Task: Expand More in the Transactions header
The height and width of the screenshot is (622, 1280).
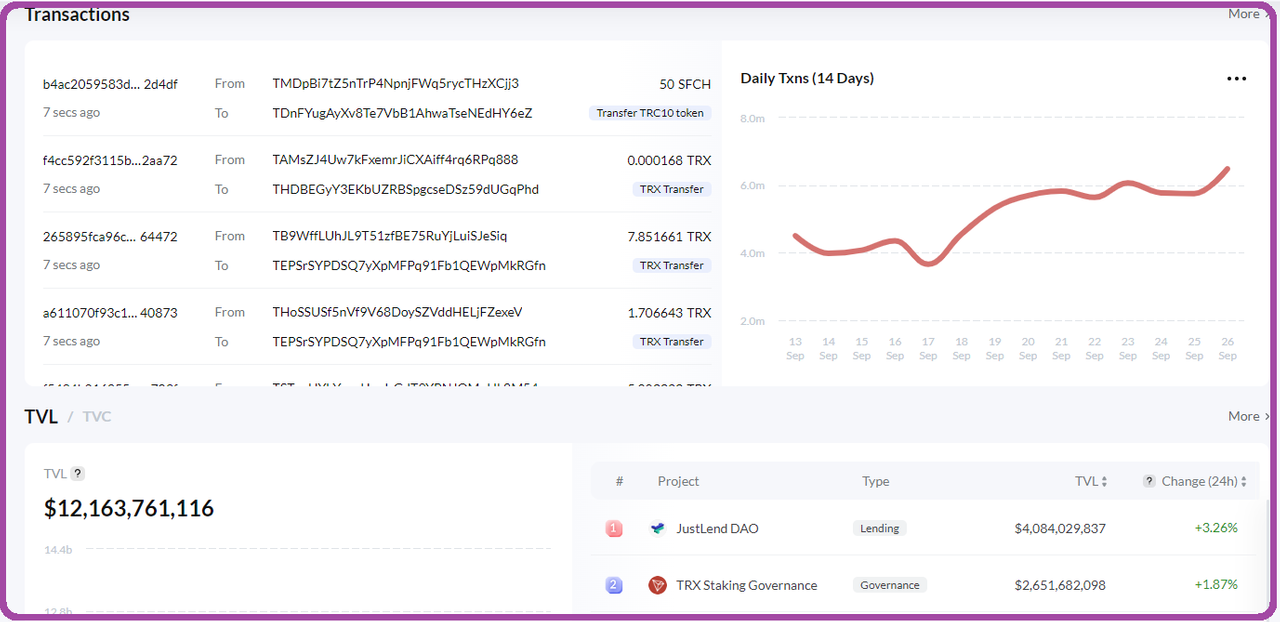Action: click(x=1243, y=13)
